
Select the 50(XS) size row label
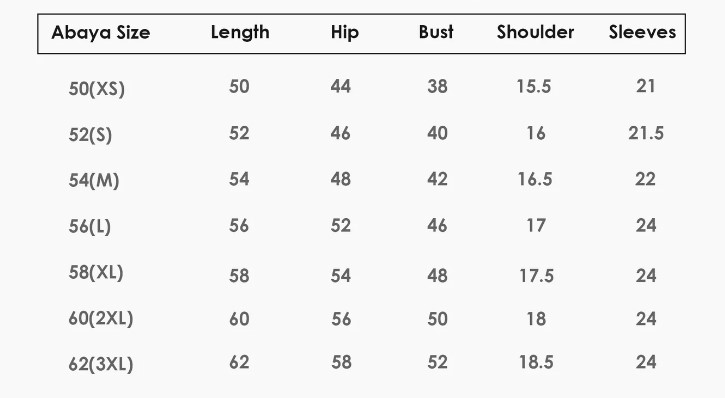pyautogui.click(x=97, y=88)
